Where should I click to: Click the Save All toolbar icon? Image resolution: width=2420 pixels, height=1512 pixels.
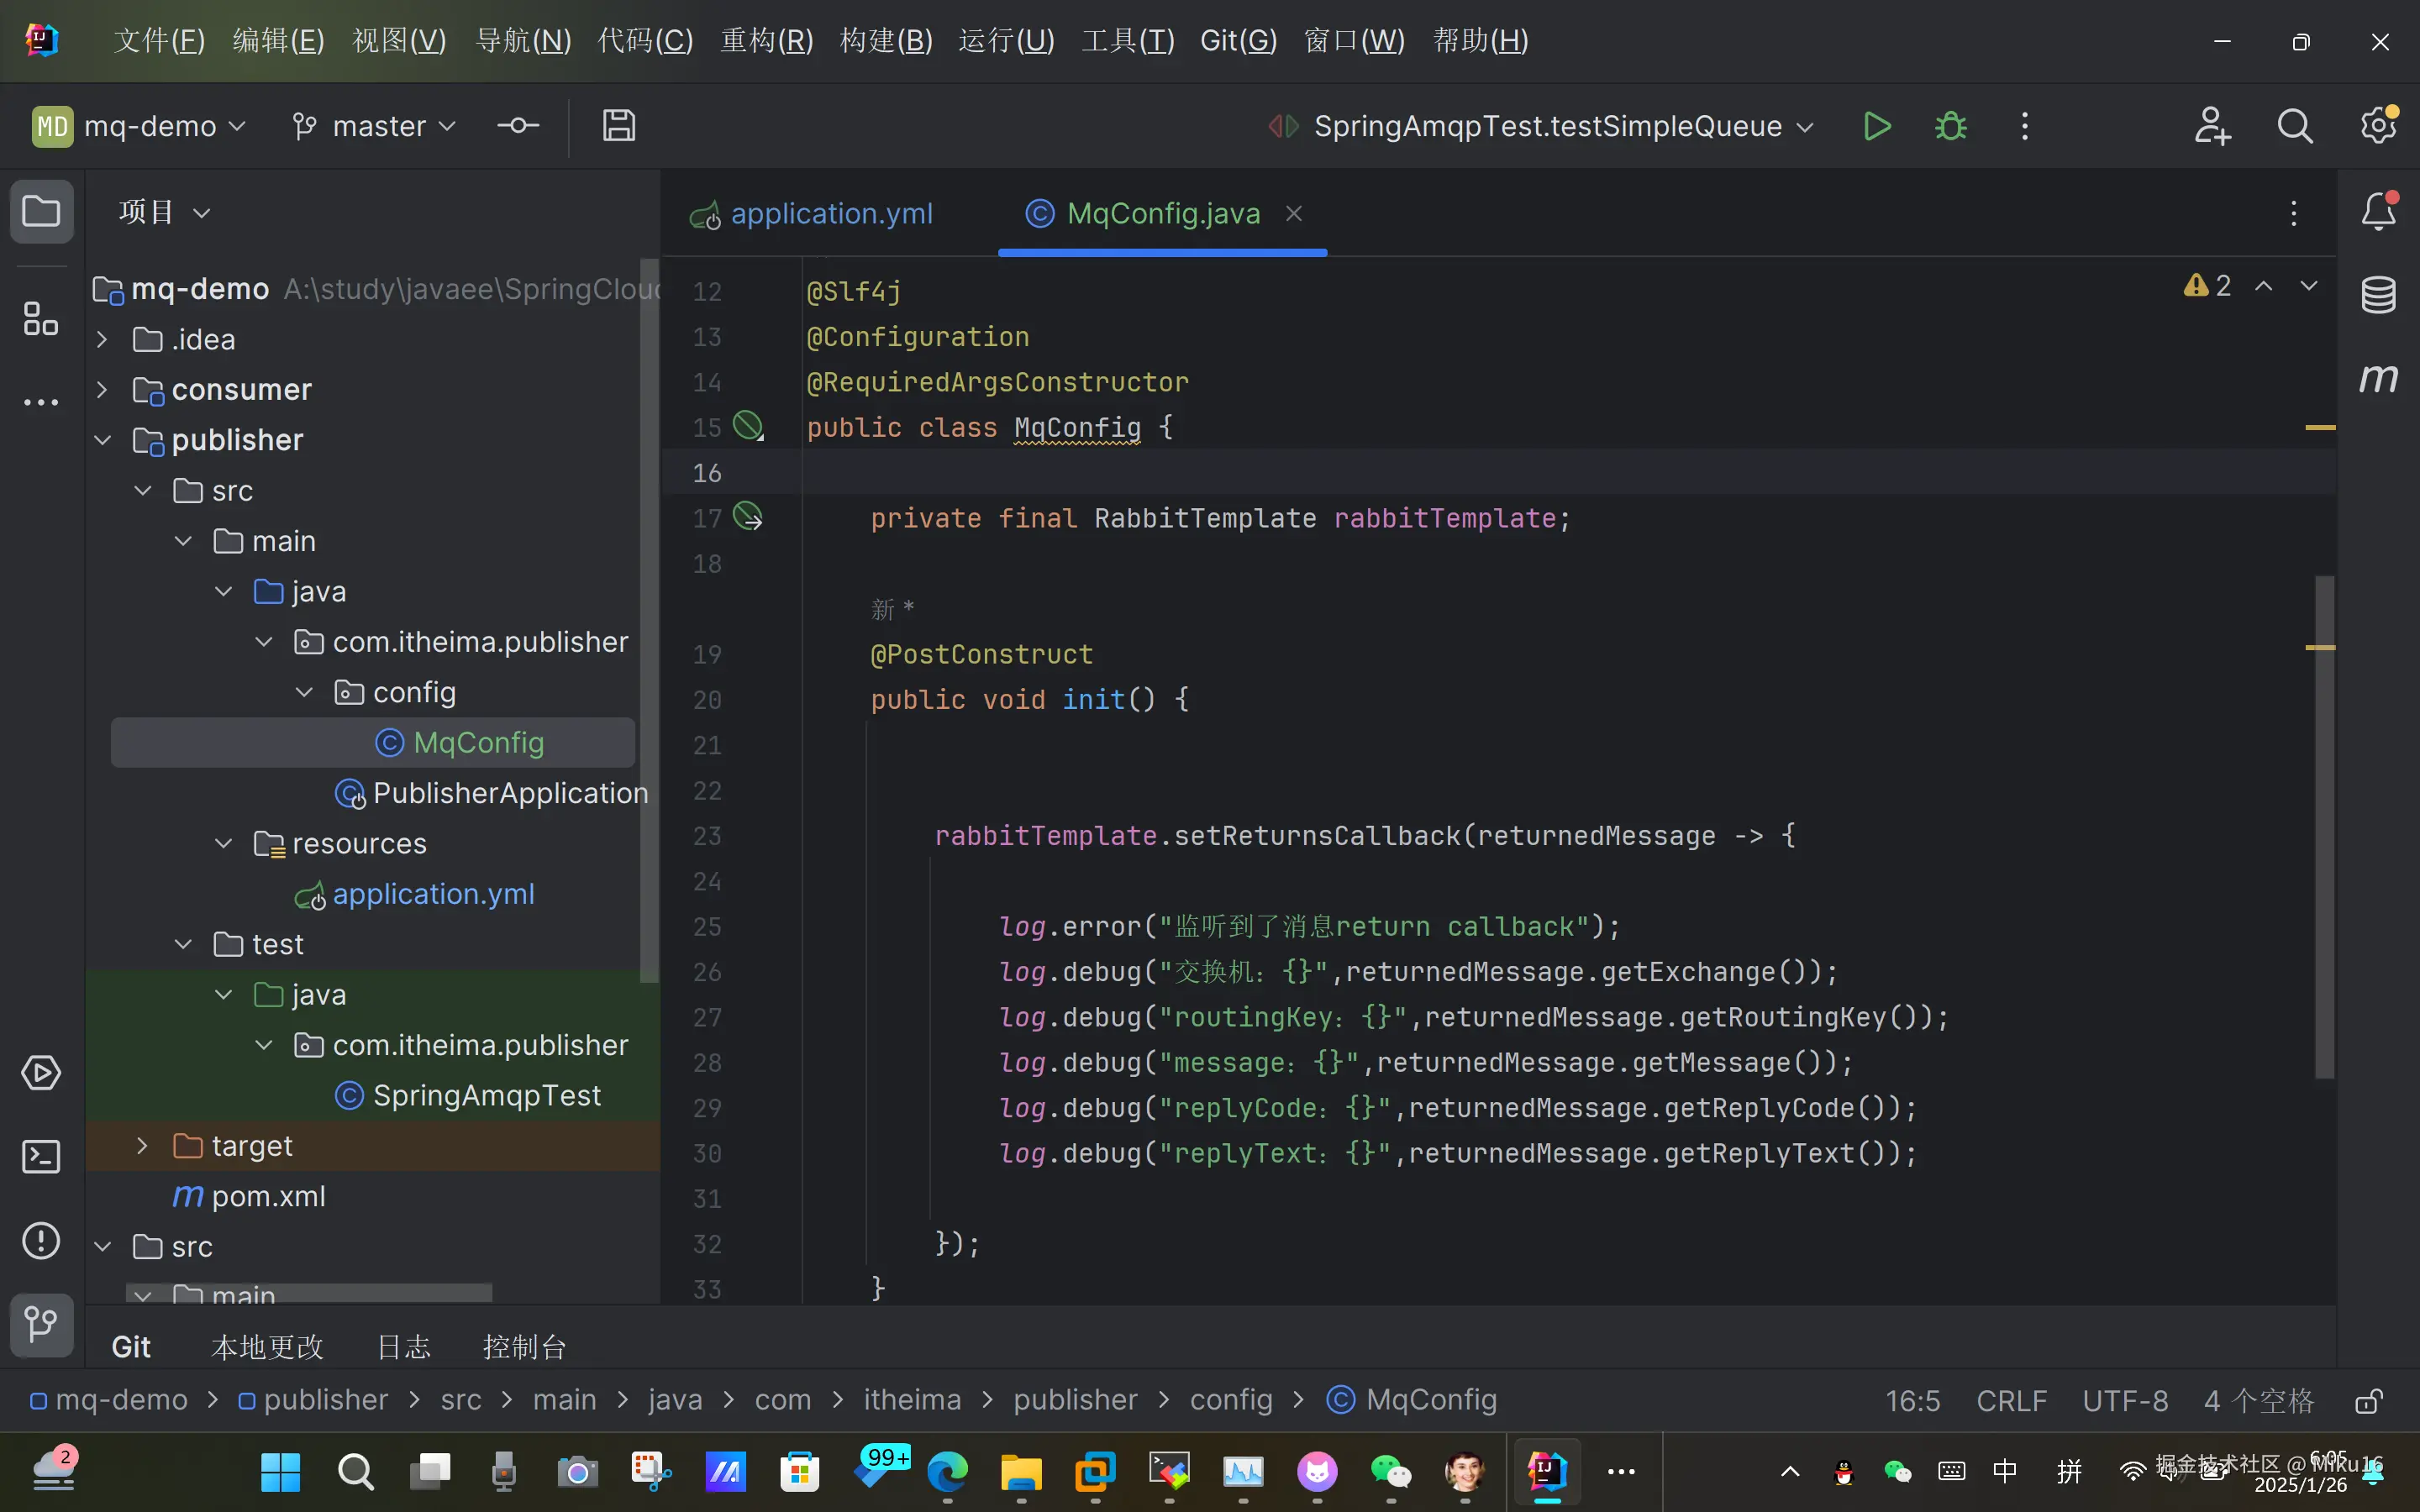(x=619, y=126)
